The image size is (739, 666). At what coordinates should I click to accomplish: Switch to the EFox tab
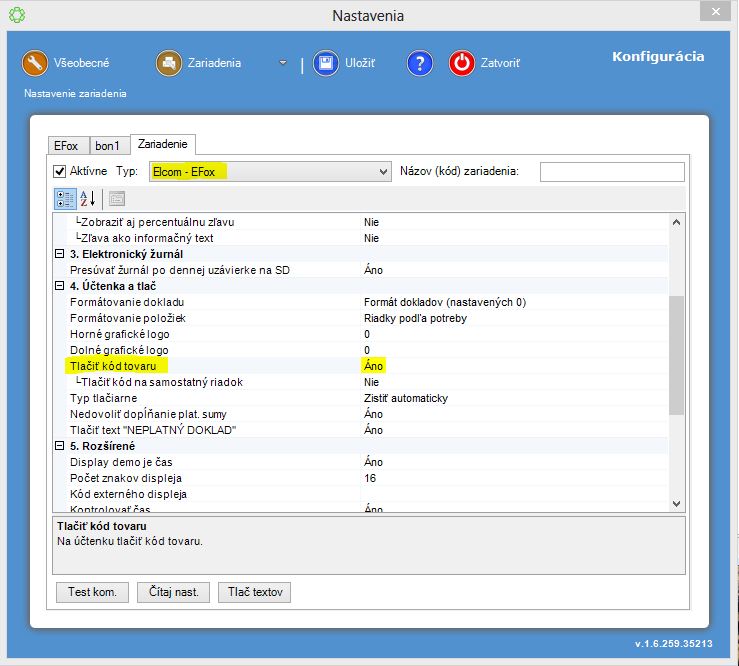tap(69, 146)
